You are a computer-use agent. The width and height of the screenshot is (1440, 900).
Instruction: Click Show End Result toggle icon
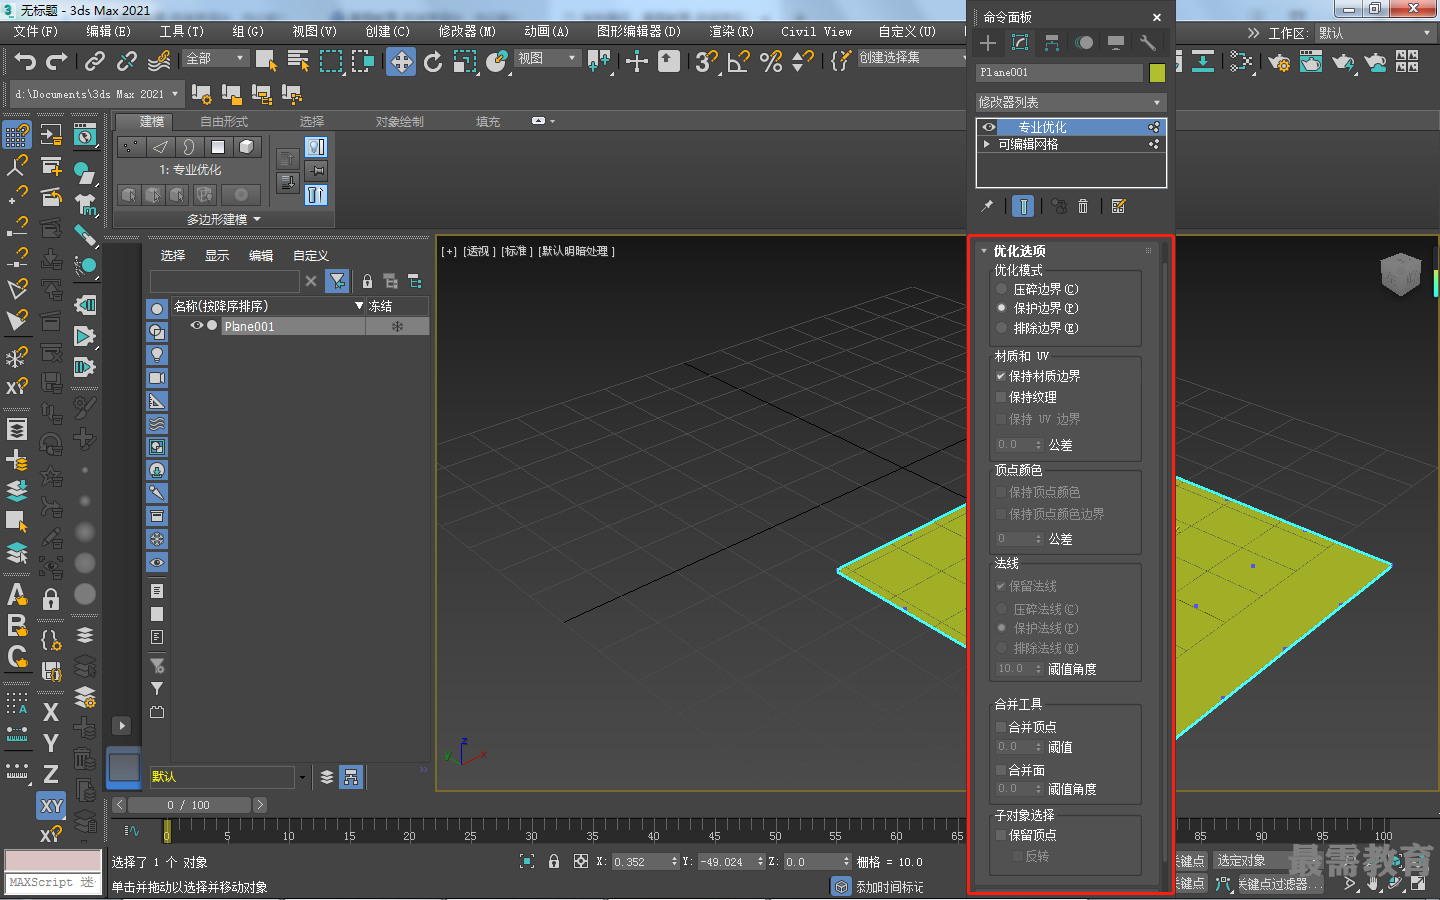coord(1023,206)
